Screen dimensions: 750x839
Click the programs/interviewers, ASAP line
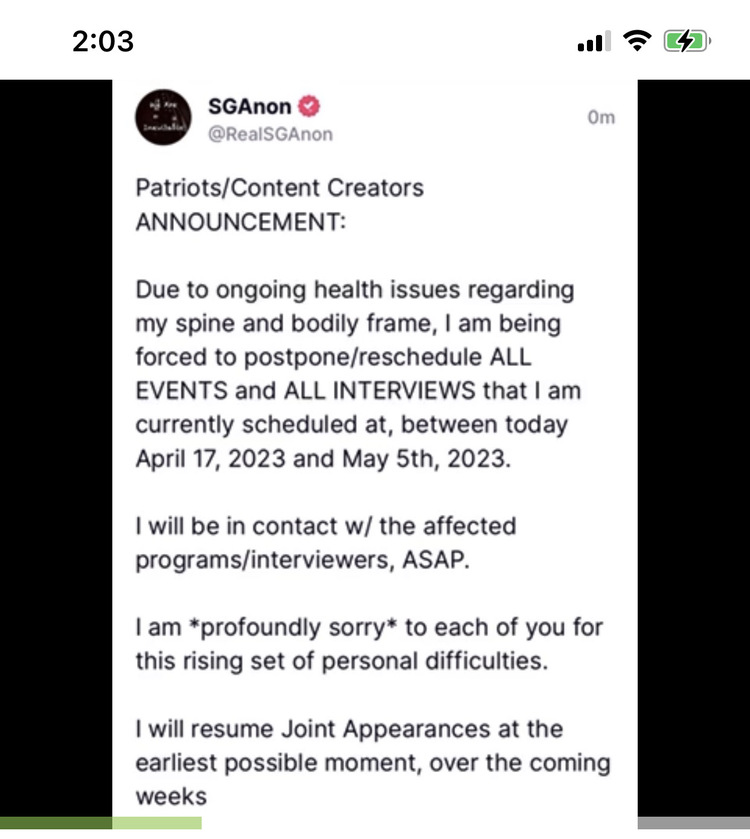tap(302, 560)
